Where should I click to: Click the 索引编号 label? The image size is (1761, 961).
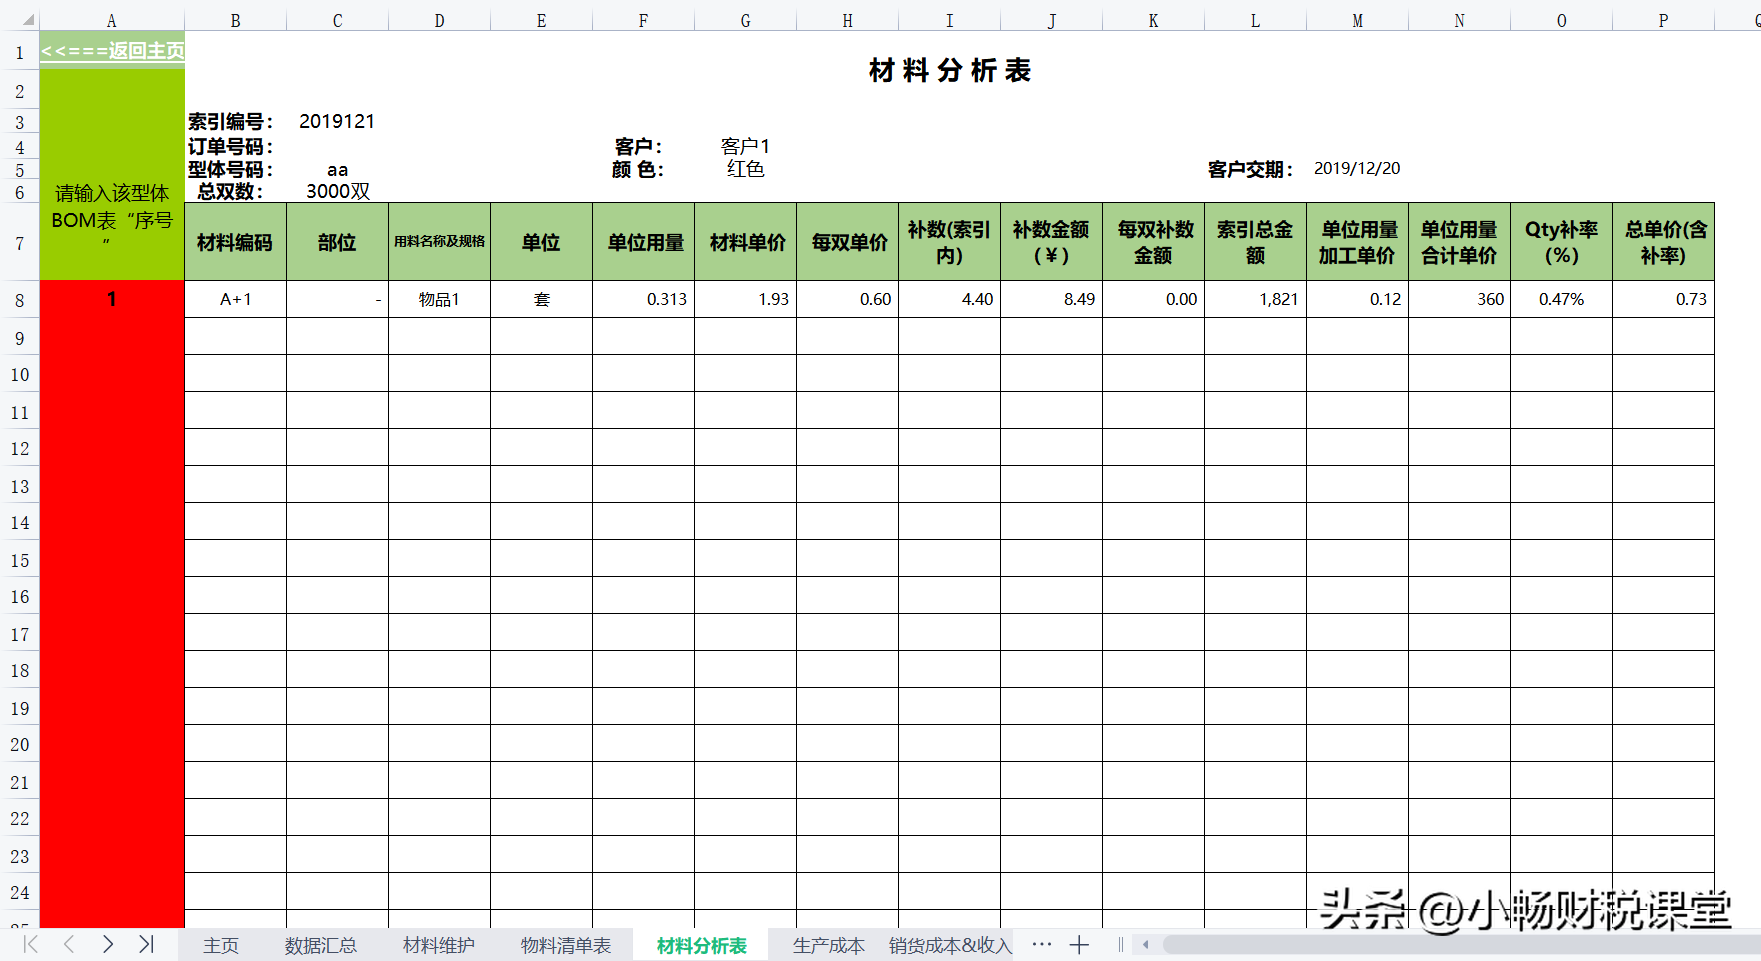pos(231,121)
